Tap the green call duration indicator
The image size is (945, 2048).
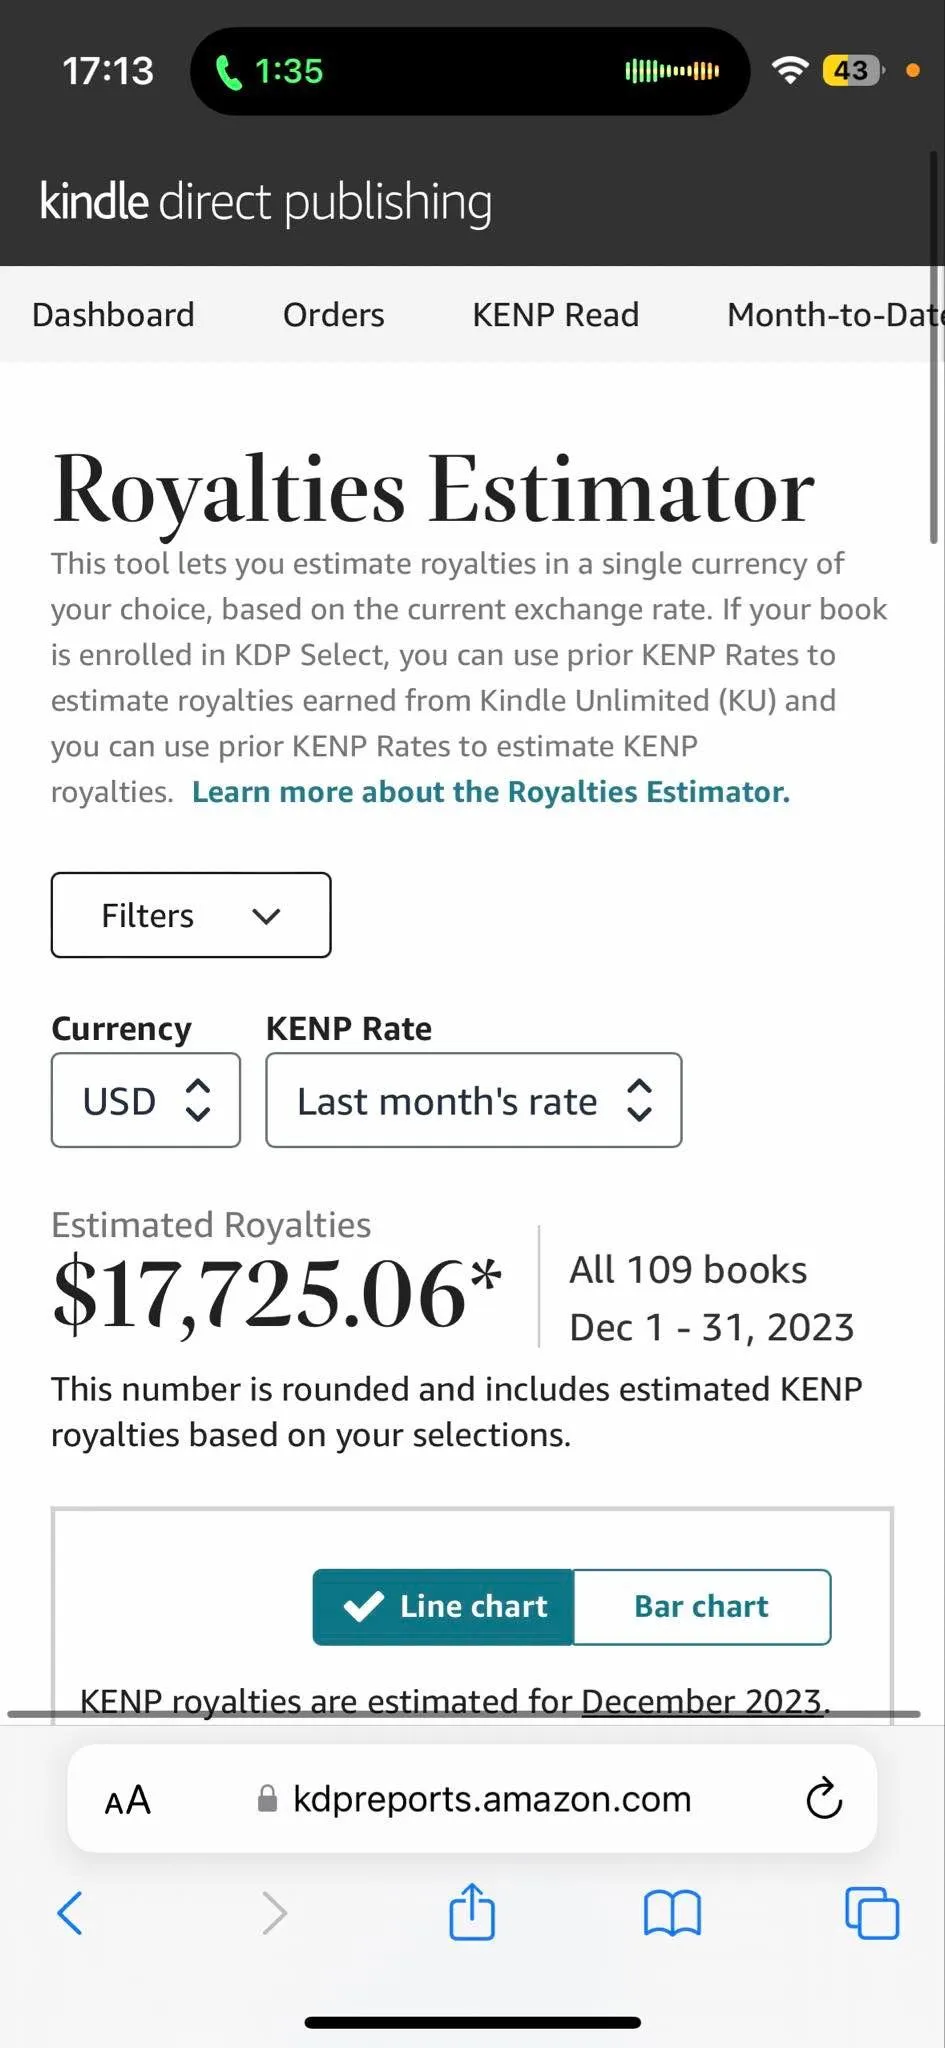tap(270, 71)
